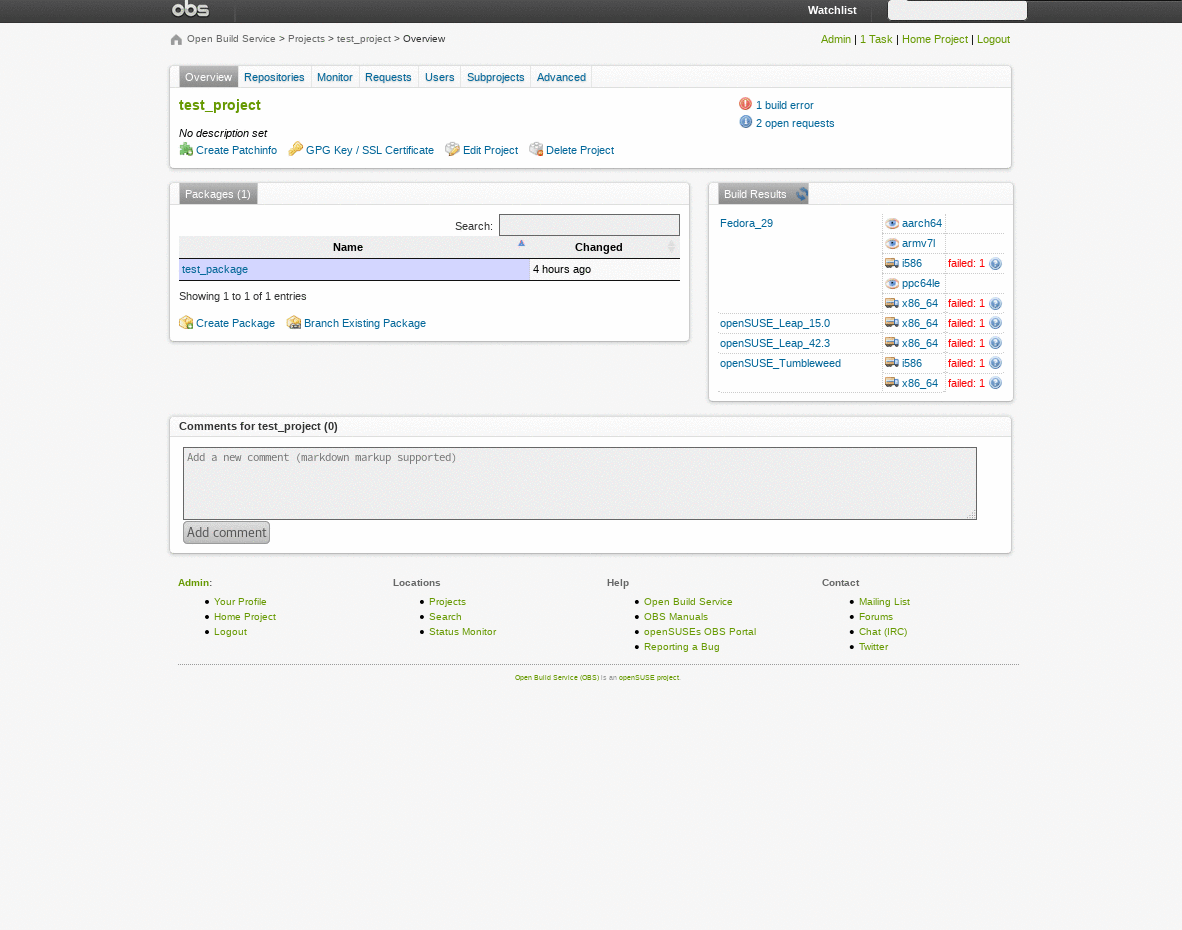Click the Create Package box icon

186,323
